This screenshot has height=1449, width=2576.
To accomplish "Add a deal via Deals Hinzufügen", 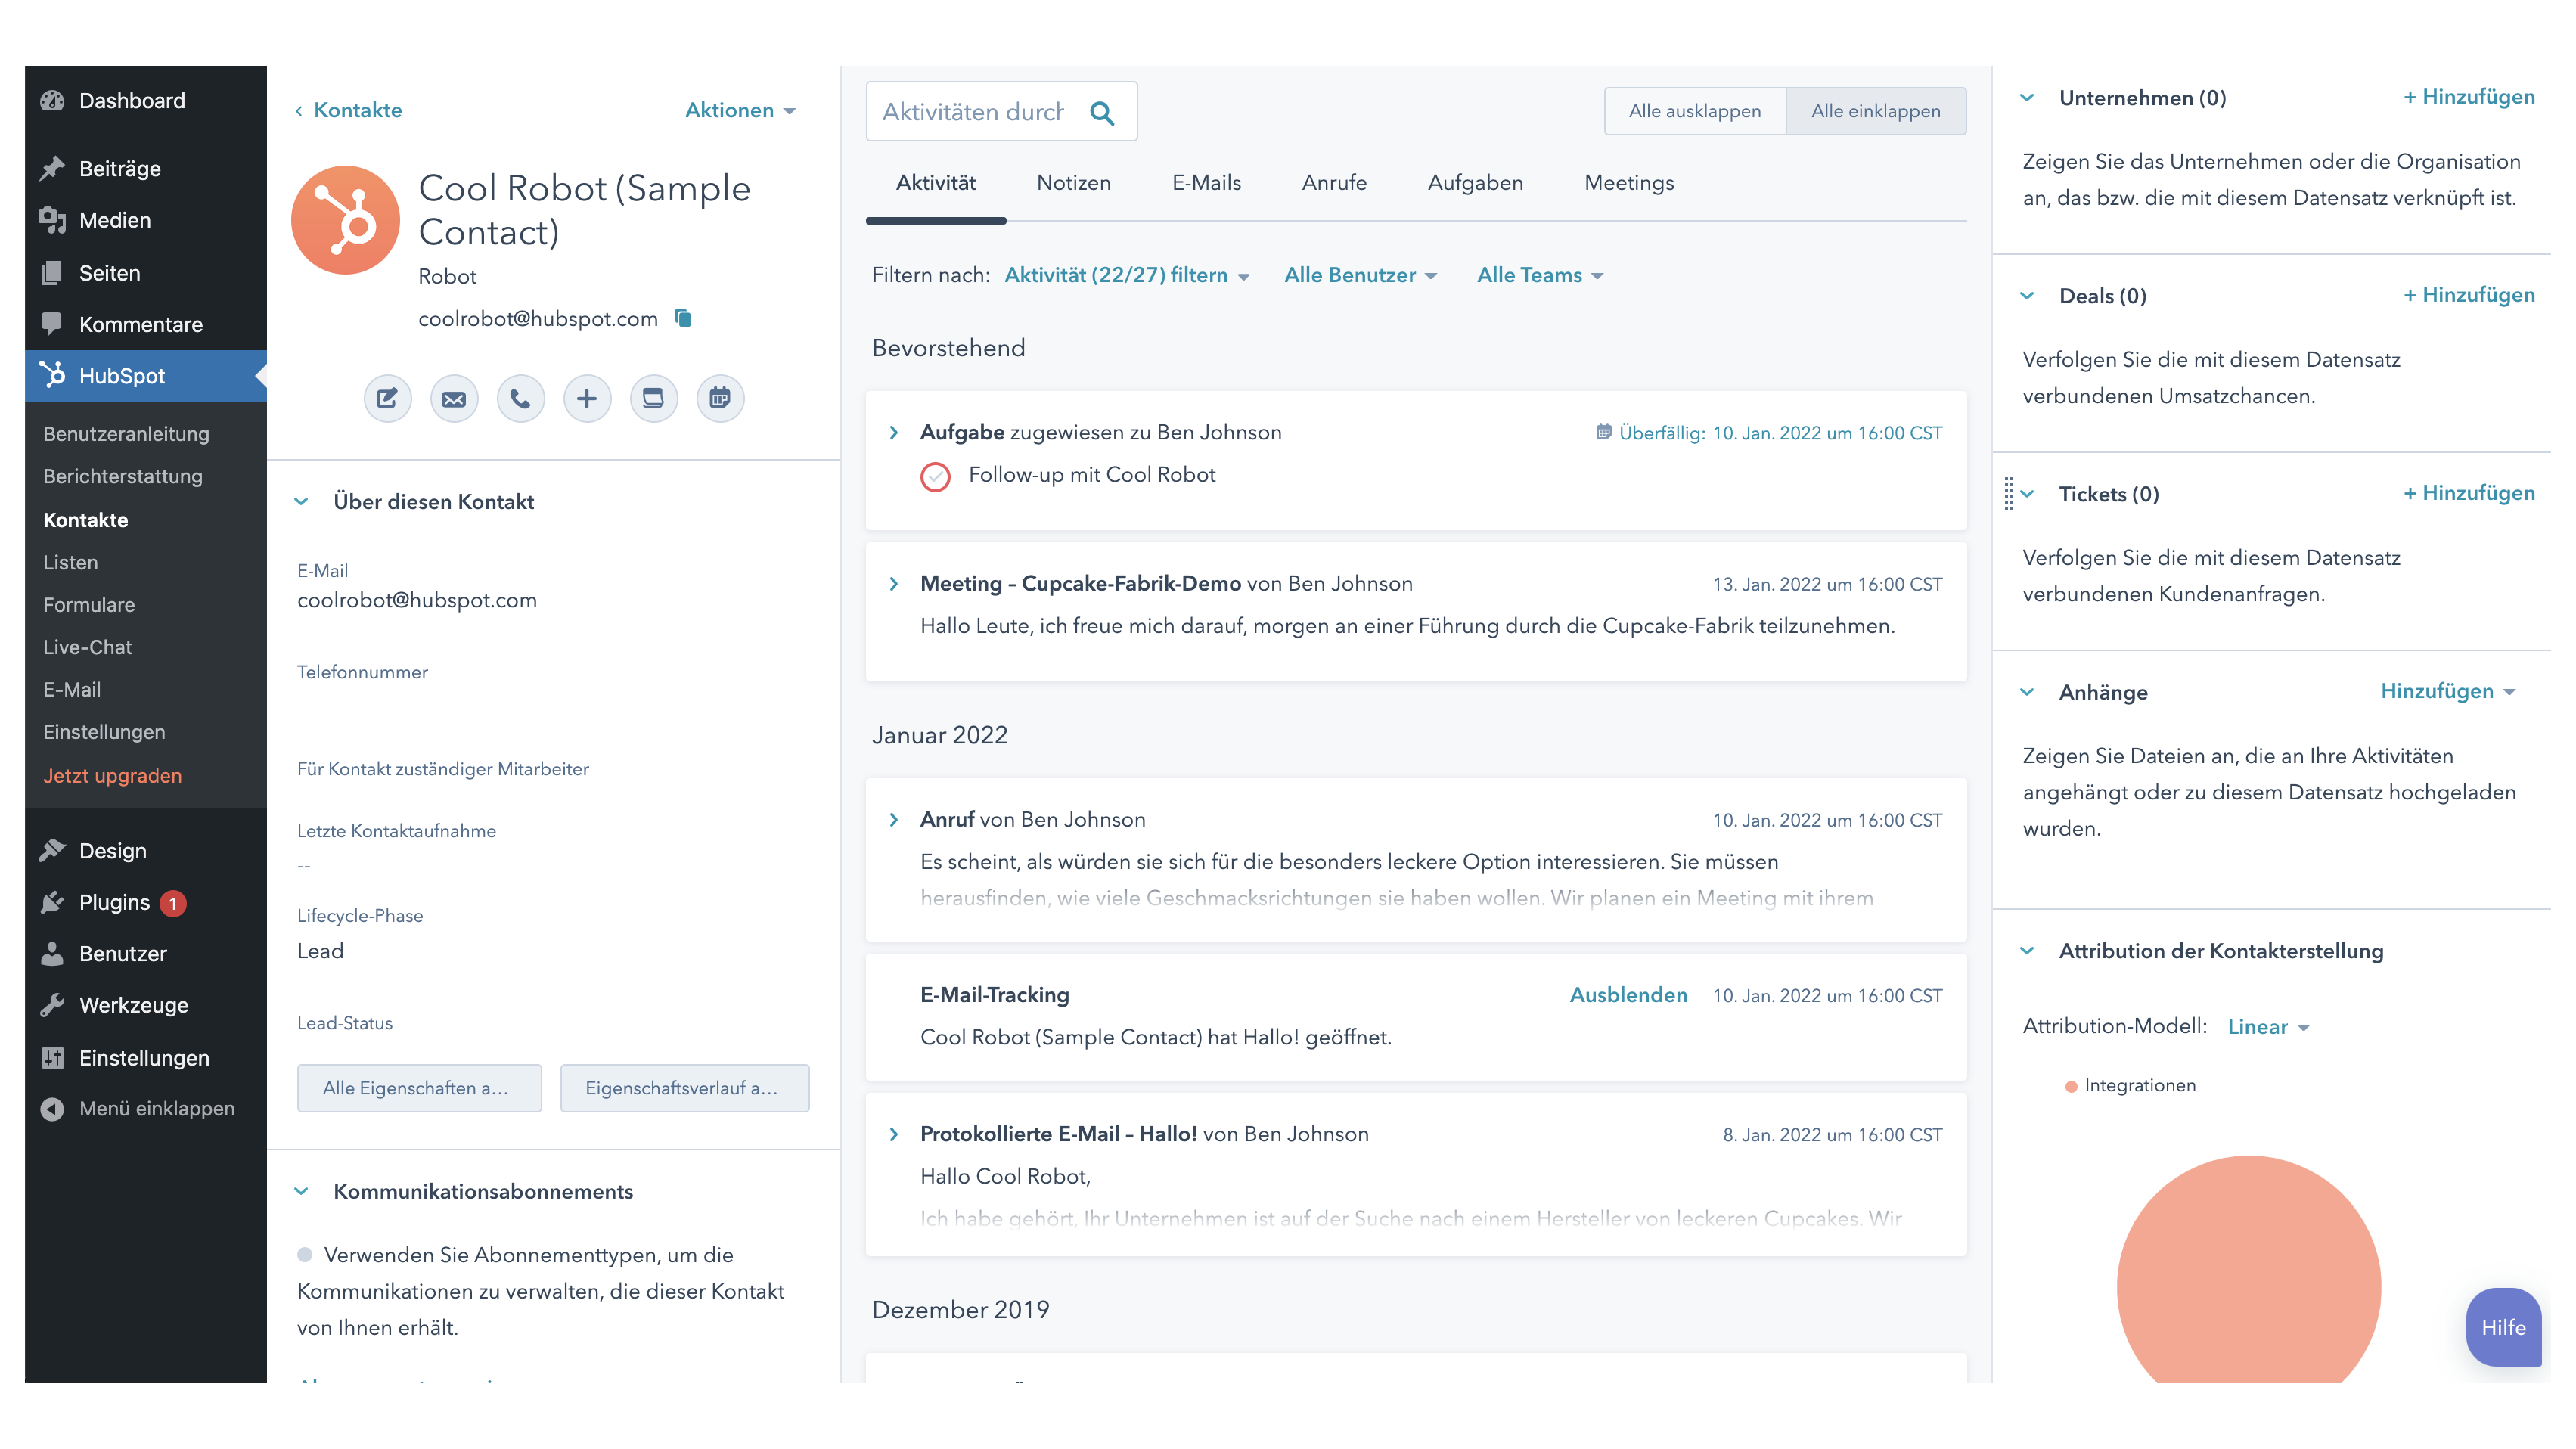I will pos(2469,295).
